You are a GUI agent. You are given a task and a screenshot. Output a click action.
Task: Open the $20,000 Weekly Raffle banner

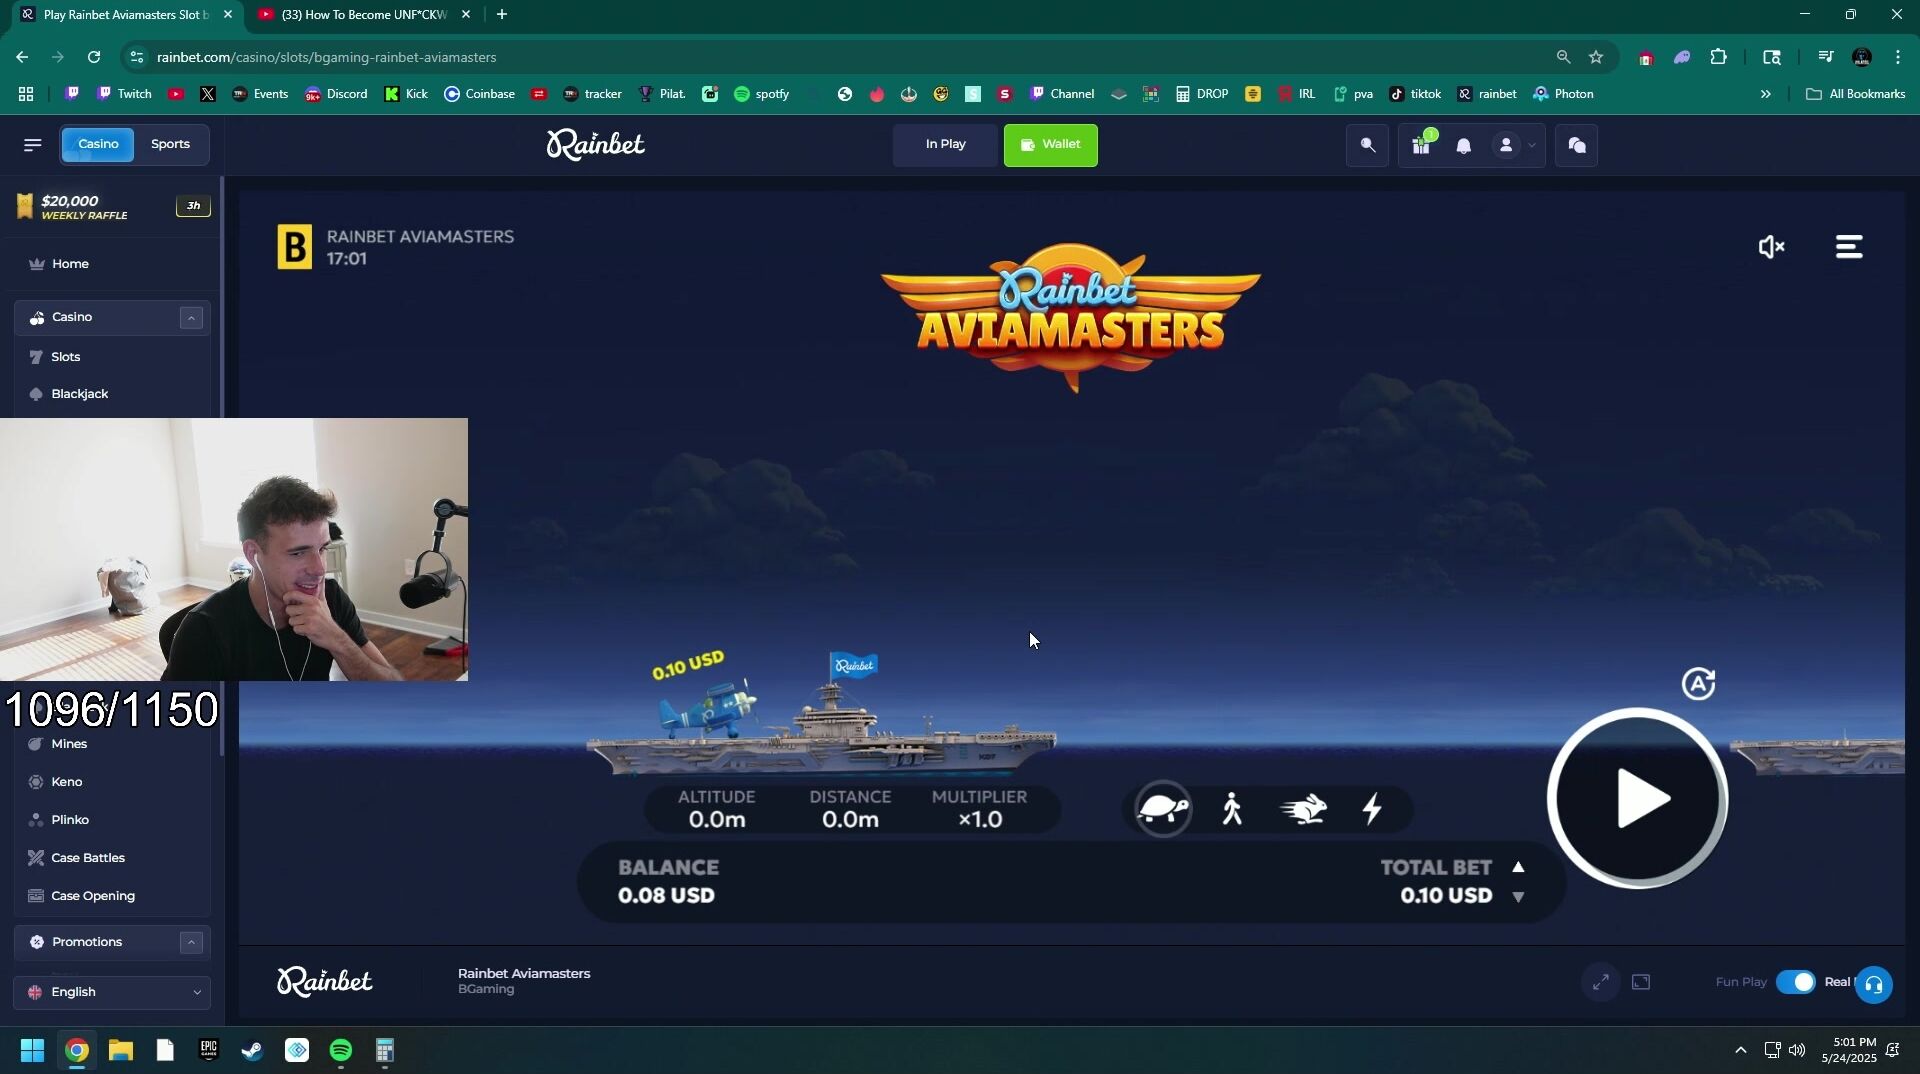click(x=112, y=207)
